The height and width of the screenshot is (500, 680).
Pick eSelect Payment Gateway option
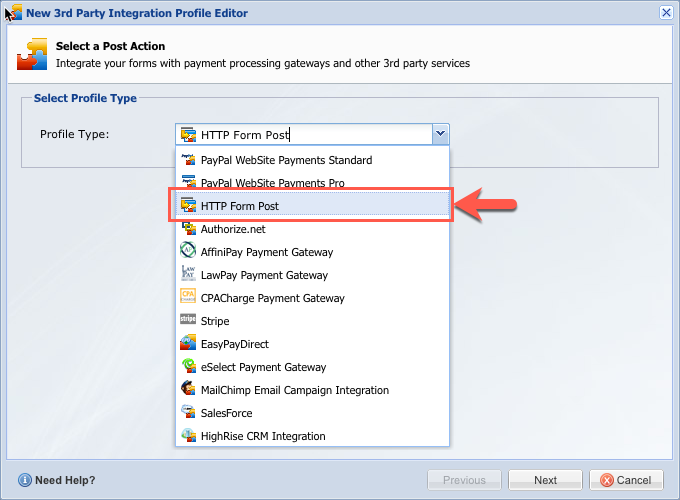pyautogui.click(x=264, y=367)
